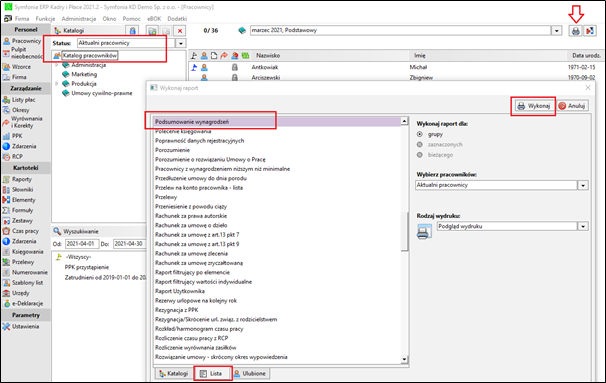
Task: Open Czas pracy in the sidebar
Action: tap(21, 231)
